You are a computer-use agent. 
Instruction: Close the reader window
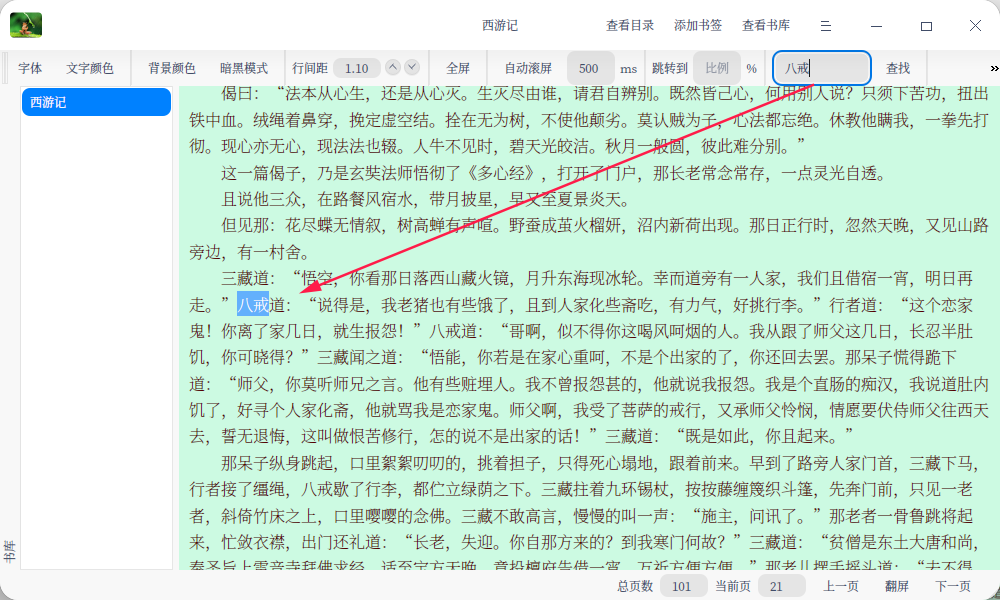point(975,26)
